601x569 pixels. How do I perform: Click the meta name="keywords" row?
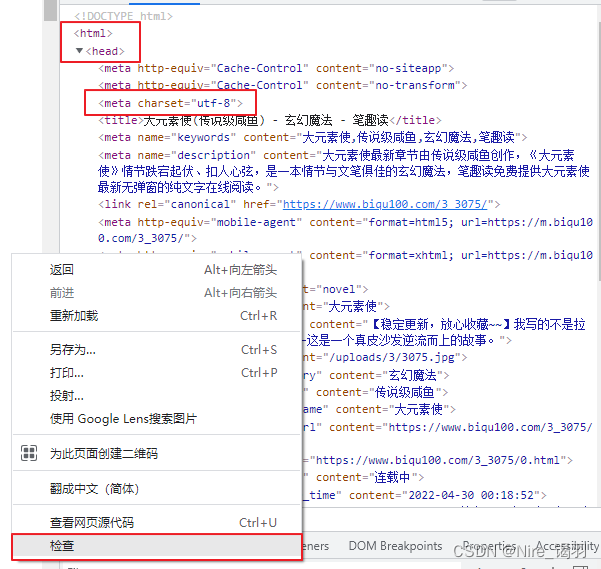click(x=313, y=137)
